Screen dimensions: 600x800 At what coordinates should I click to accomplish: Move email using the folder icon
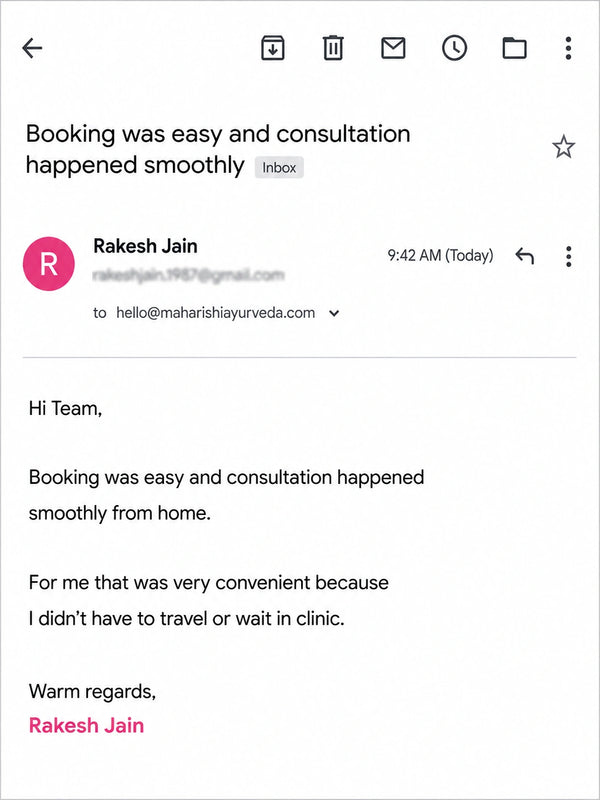[514, 48]
